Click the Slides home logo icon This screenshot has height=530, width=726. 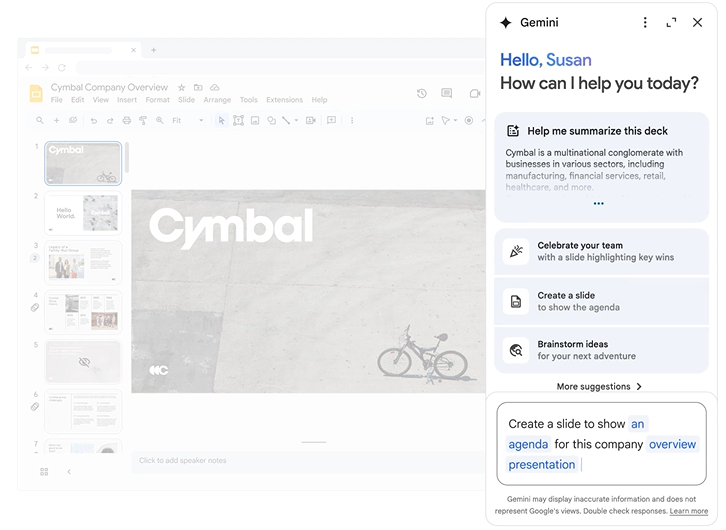click(x=36, y=93)
